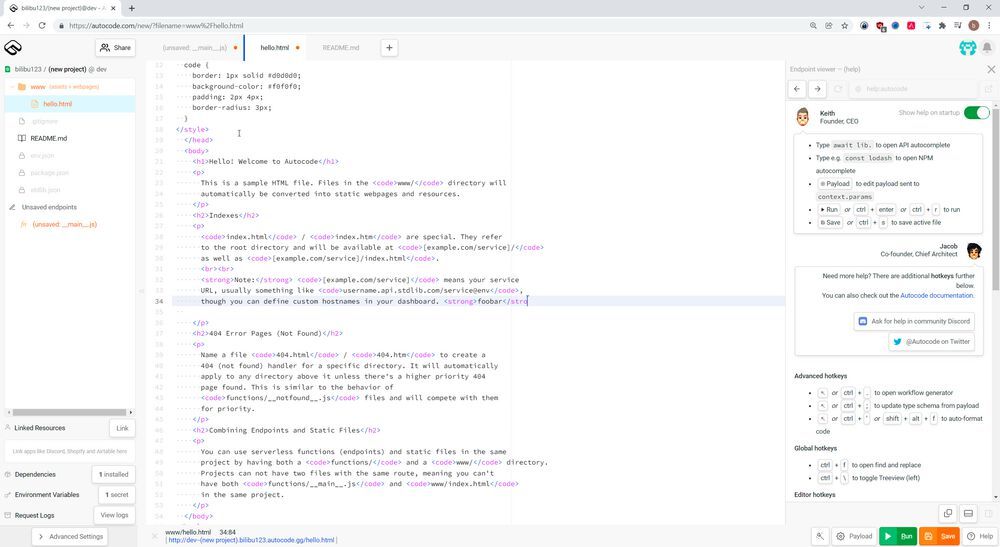Click the Unsaved endpoints pencil icon
1000x547 pixels.
tap(12, 207)
